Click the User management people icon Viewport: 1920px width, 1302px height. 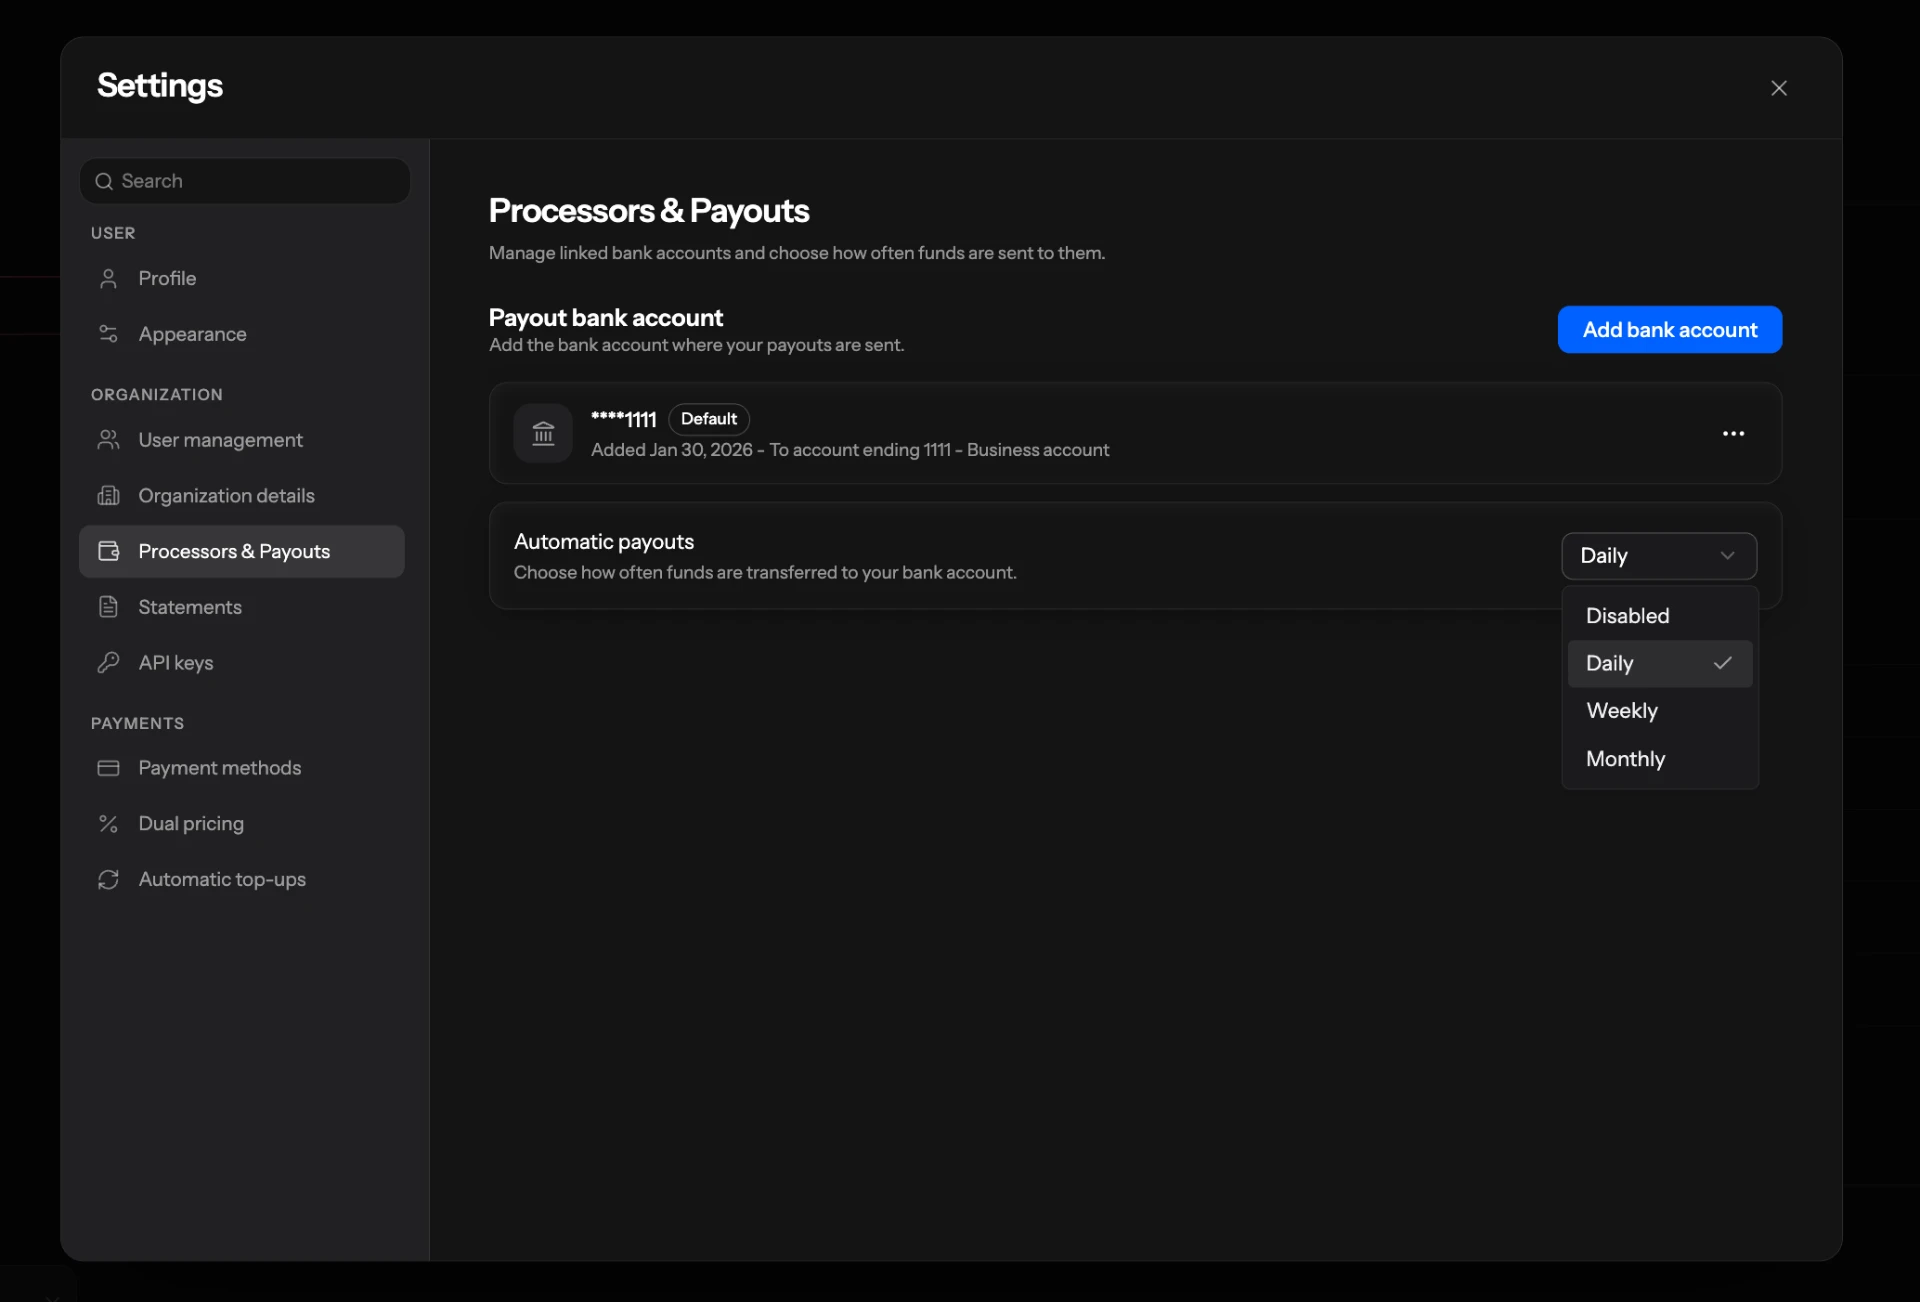pyautogui.click(x=108, y=440)
